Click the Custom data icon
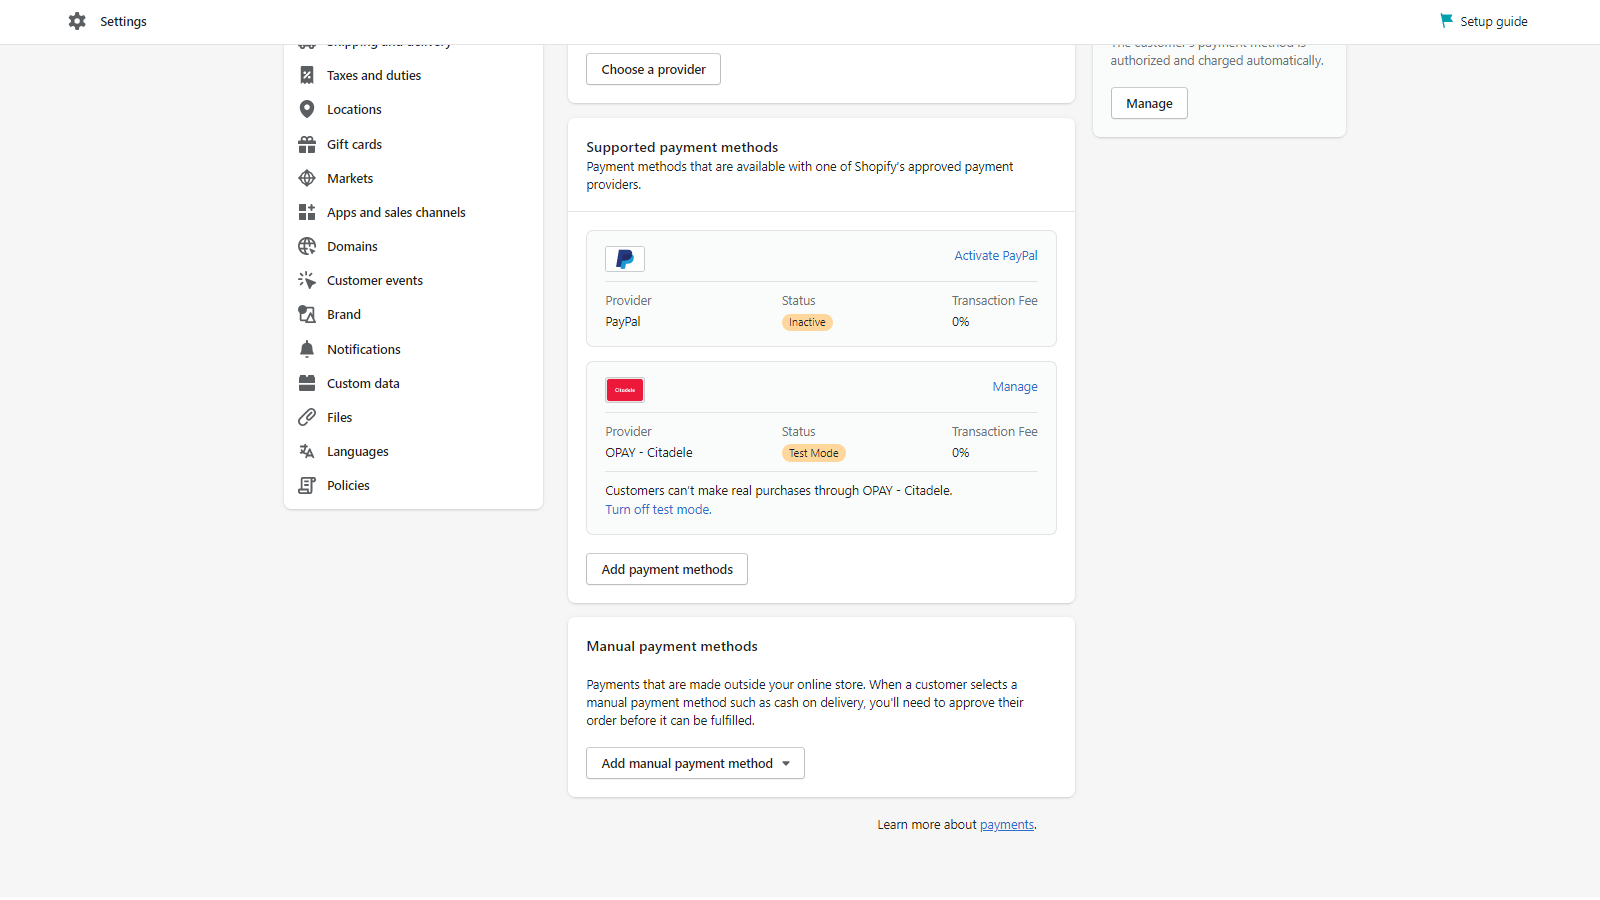The image size is (1600, 900). pos(307,383)
